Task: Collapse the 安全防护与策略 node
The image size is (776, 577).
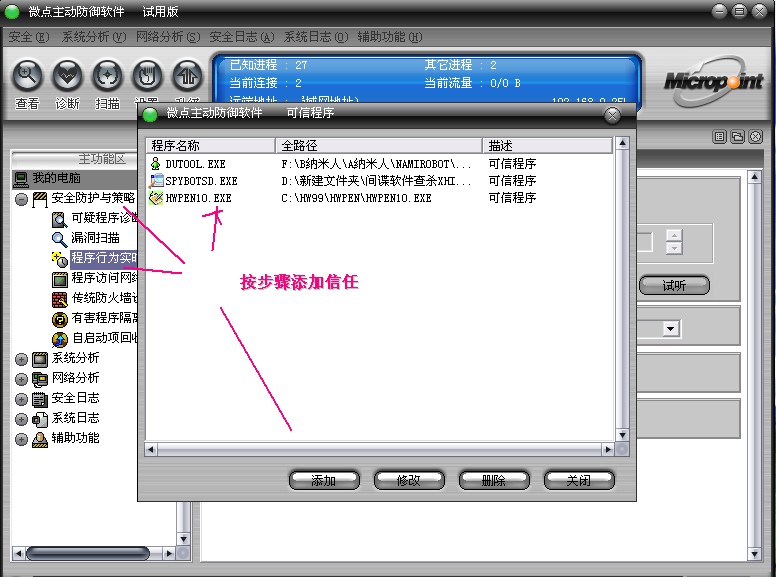Action: click(x=21, y=199)
